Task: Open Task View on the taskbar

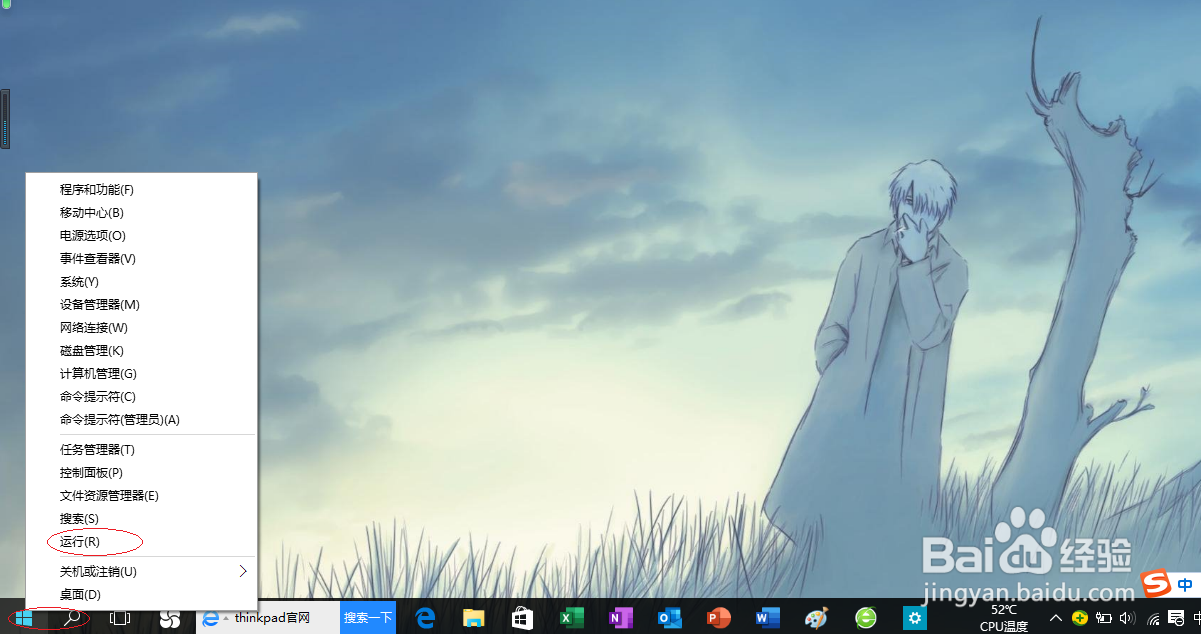Action: 120,619
